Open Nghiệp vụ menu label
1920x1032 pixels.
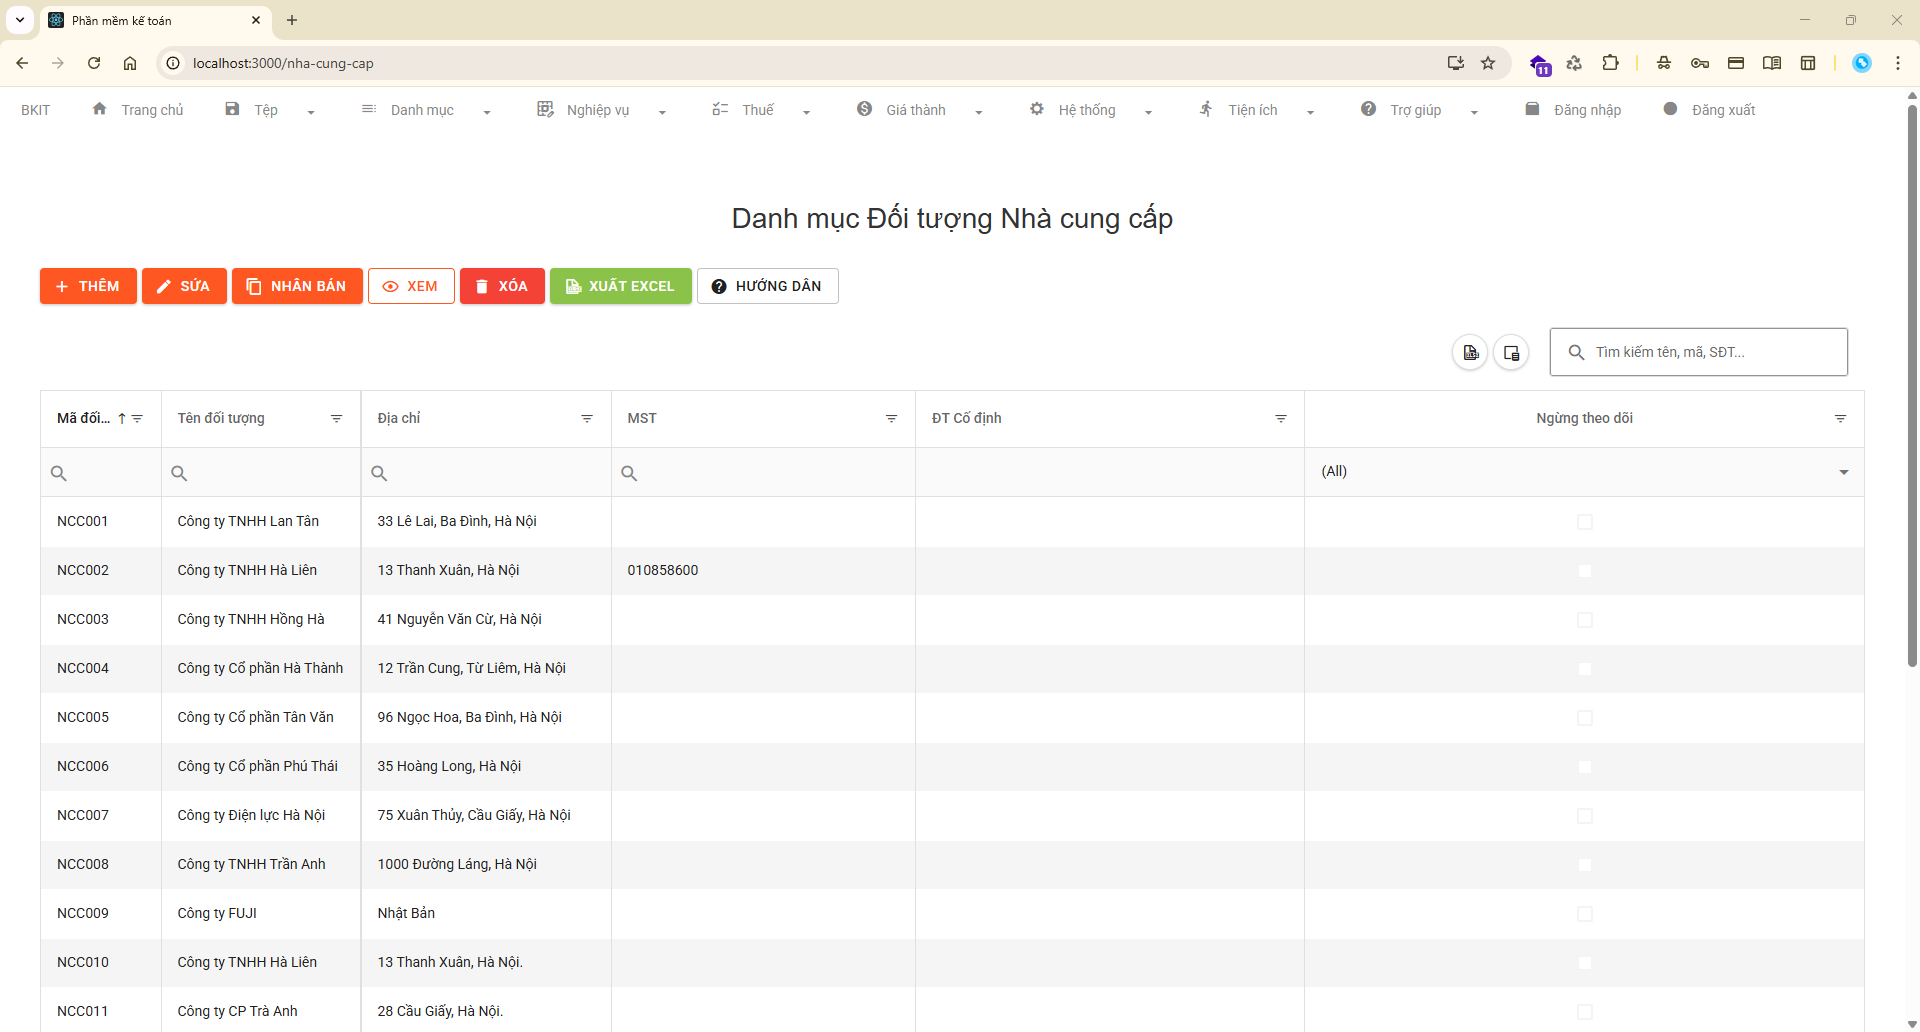click(x=597, y=110)
